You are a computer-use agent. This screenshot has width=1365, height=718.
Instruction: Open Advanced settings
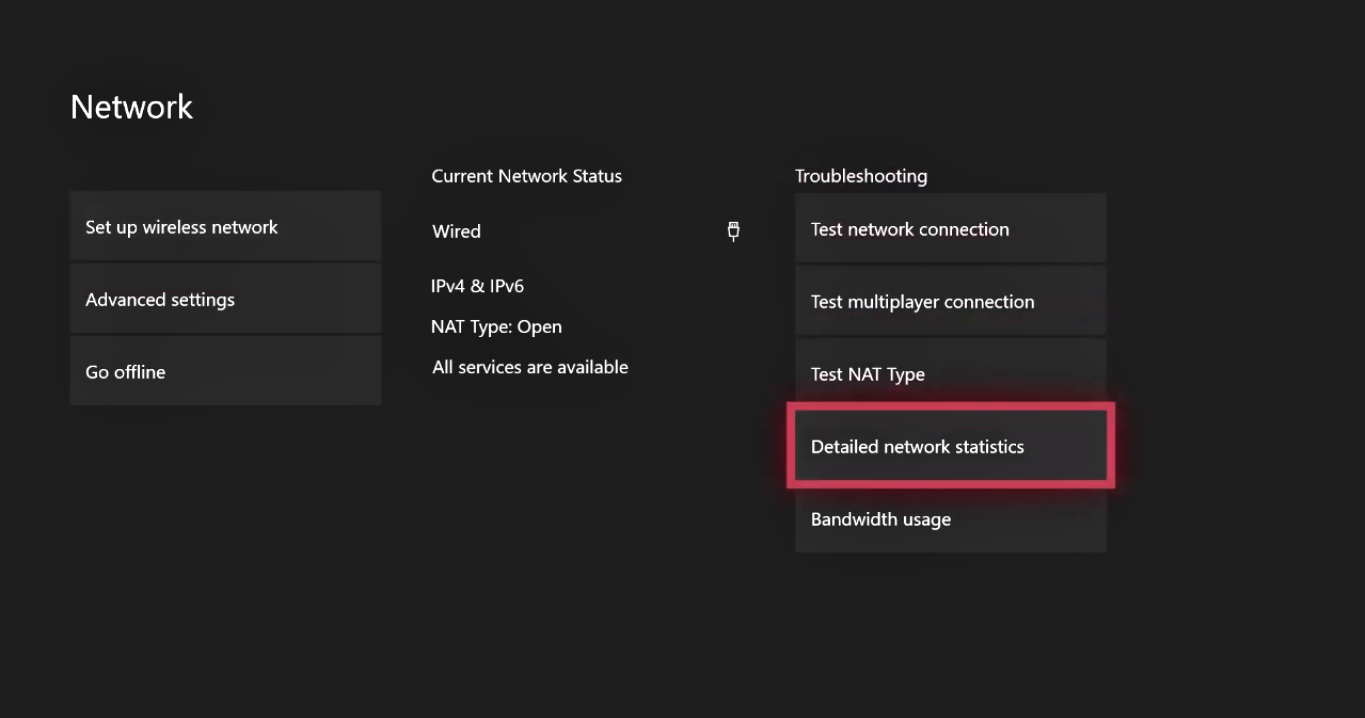point(225,300)
